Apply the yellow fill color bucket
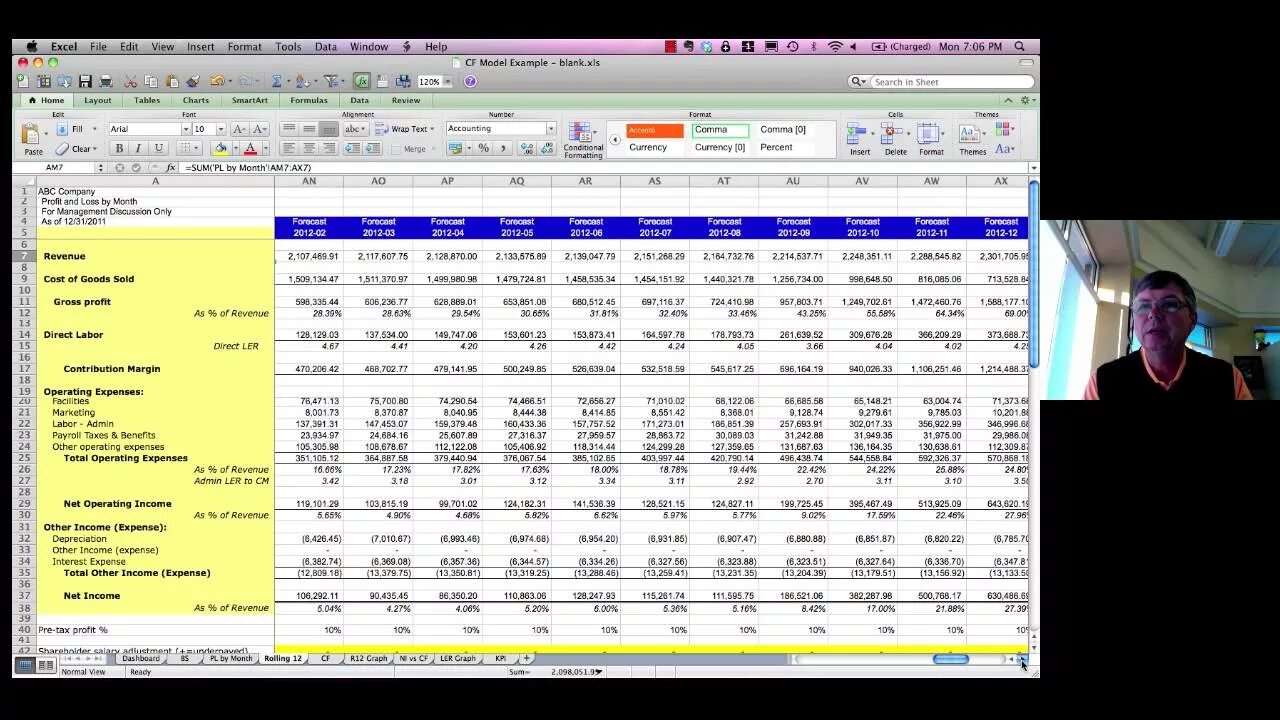Viewport: 1280px width, 720px height. click(x=220, y=148)
